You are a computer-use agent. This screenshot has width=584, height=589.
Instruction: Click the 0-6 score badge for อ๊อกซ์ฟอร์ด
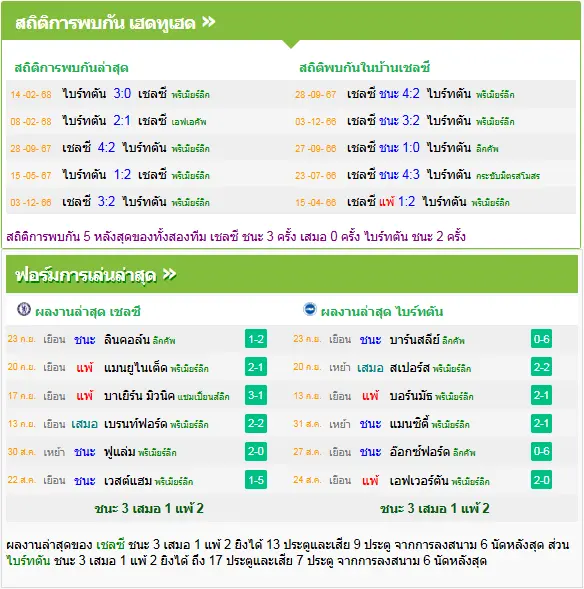pyautogui.click(x=541, y=451)
